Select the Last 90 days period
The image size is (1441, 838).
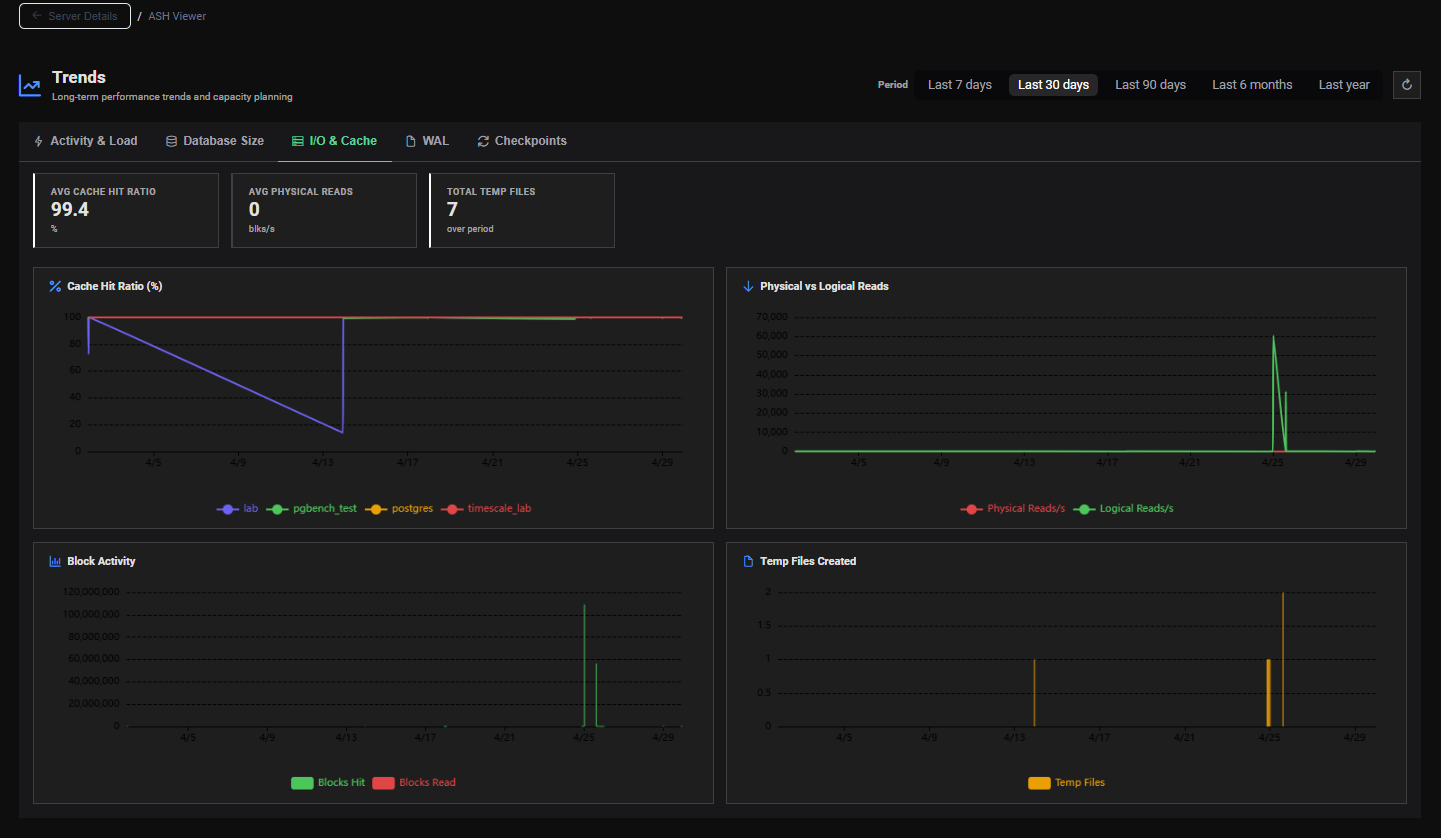(x=1150, y=85)
